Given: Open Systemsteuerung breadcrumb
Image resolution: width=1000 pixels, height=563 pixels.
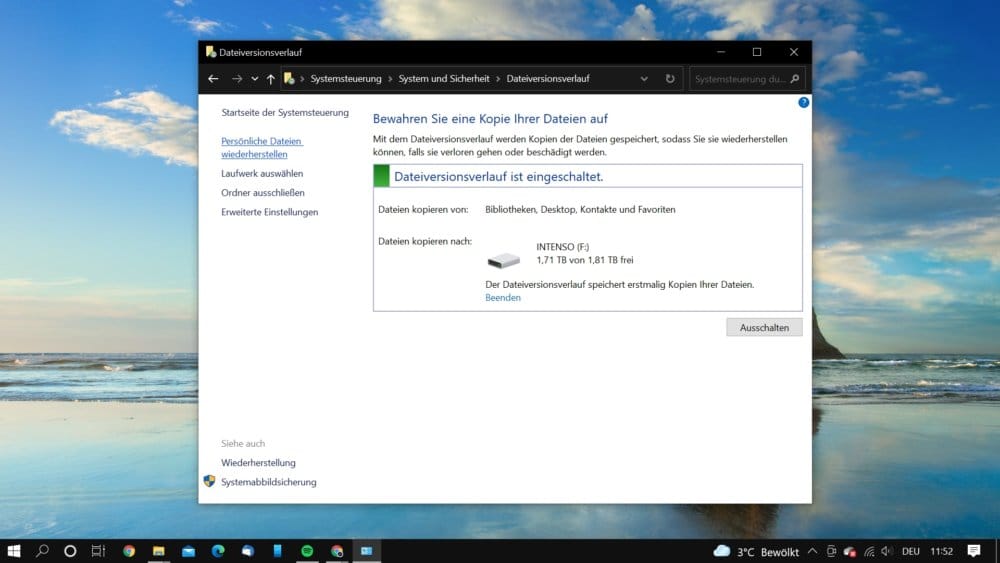Looking at the screenshot, I should 346,78.
